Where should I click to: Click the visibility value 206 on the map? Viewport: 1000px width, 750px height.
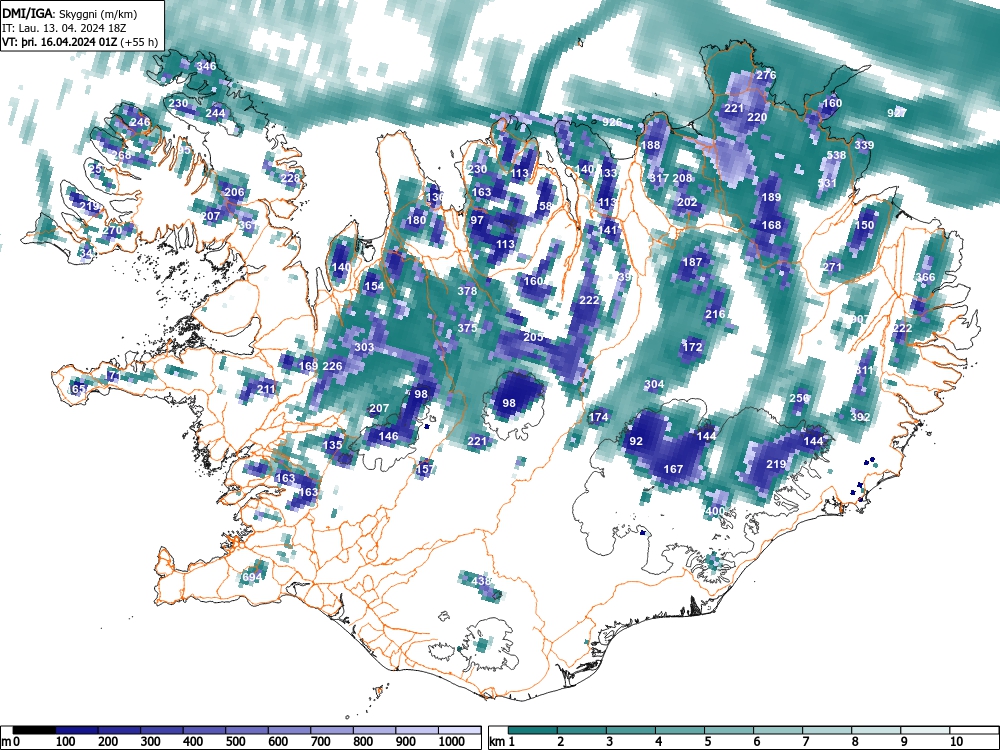click(x=234, y=192)
